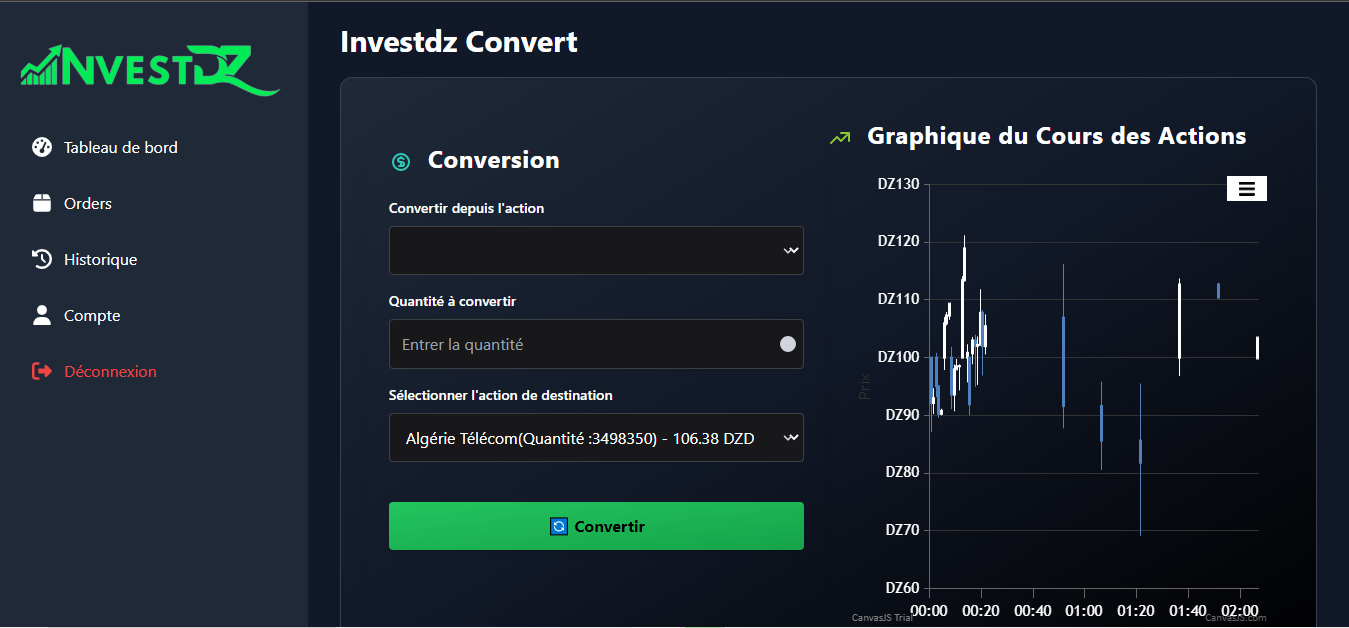The height and width of the screenshot is (628, 1349).
Task: Click the Tableau de bord gauge icon
Action: 42,147
